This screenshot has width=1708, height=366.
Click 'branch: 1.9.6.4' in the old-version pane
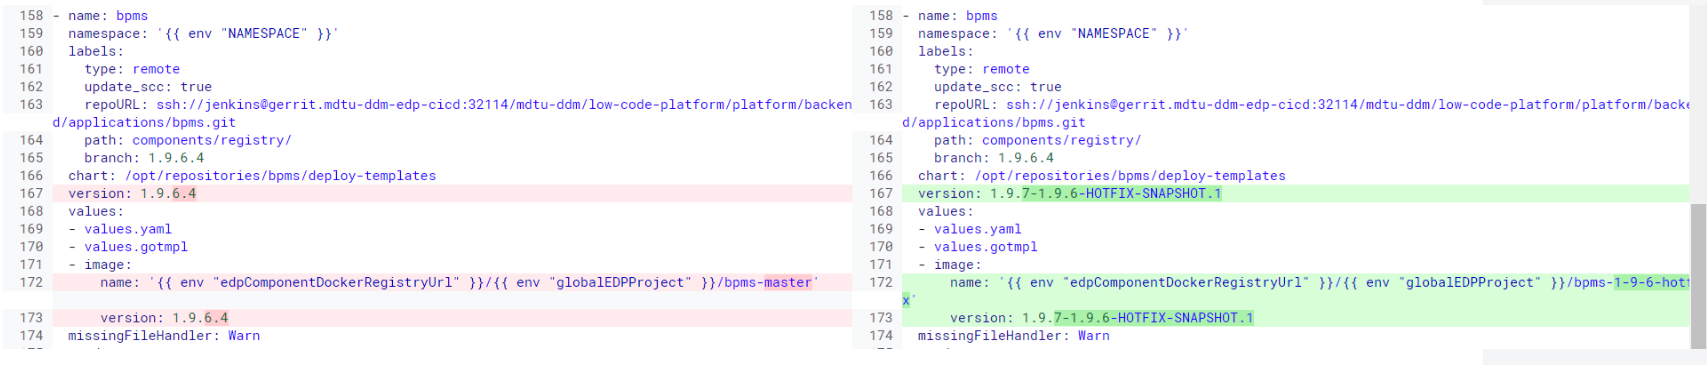click(144, 158)
